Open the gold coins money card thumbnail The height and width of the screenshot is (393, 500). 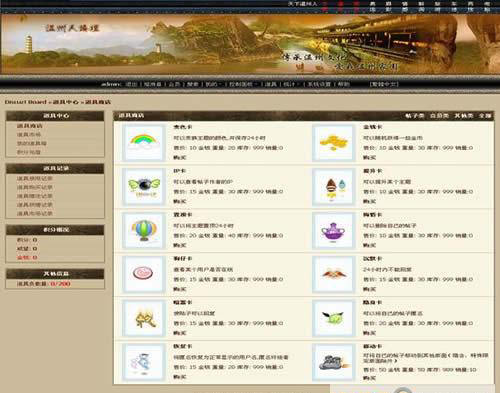coord(333,143)
